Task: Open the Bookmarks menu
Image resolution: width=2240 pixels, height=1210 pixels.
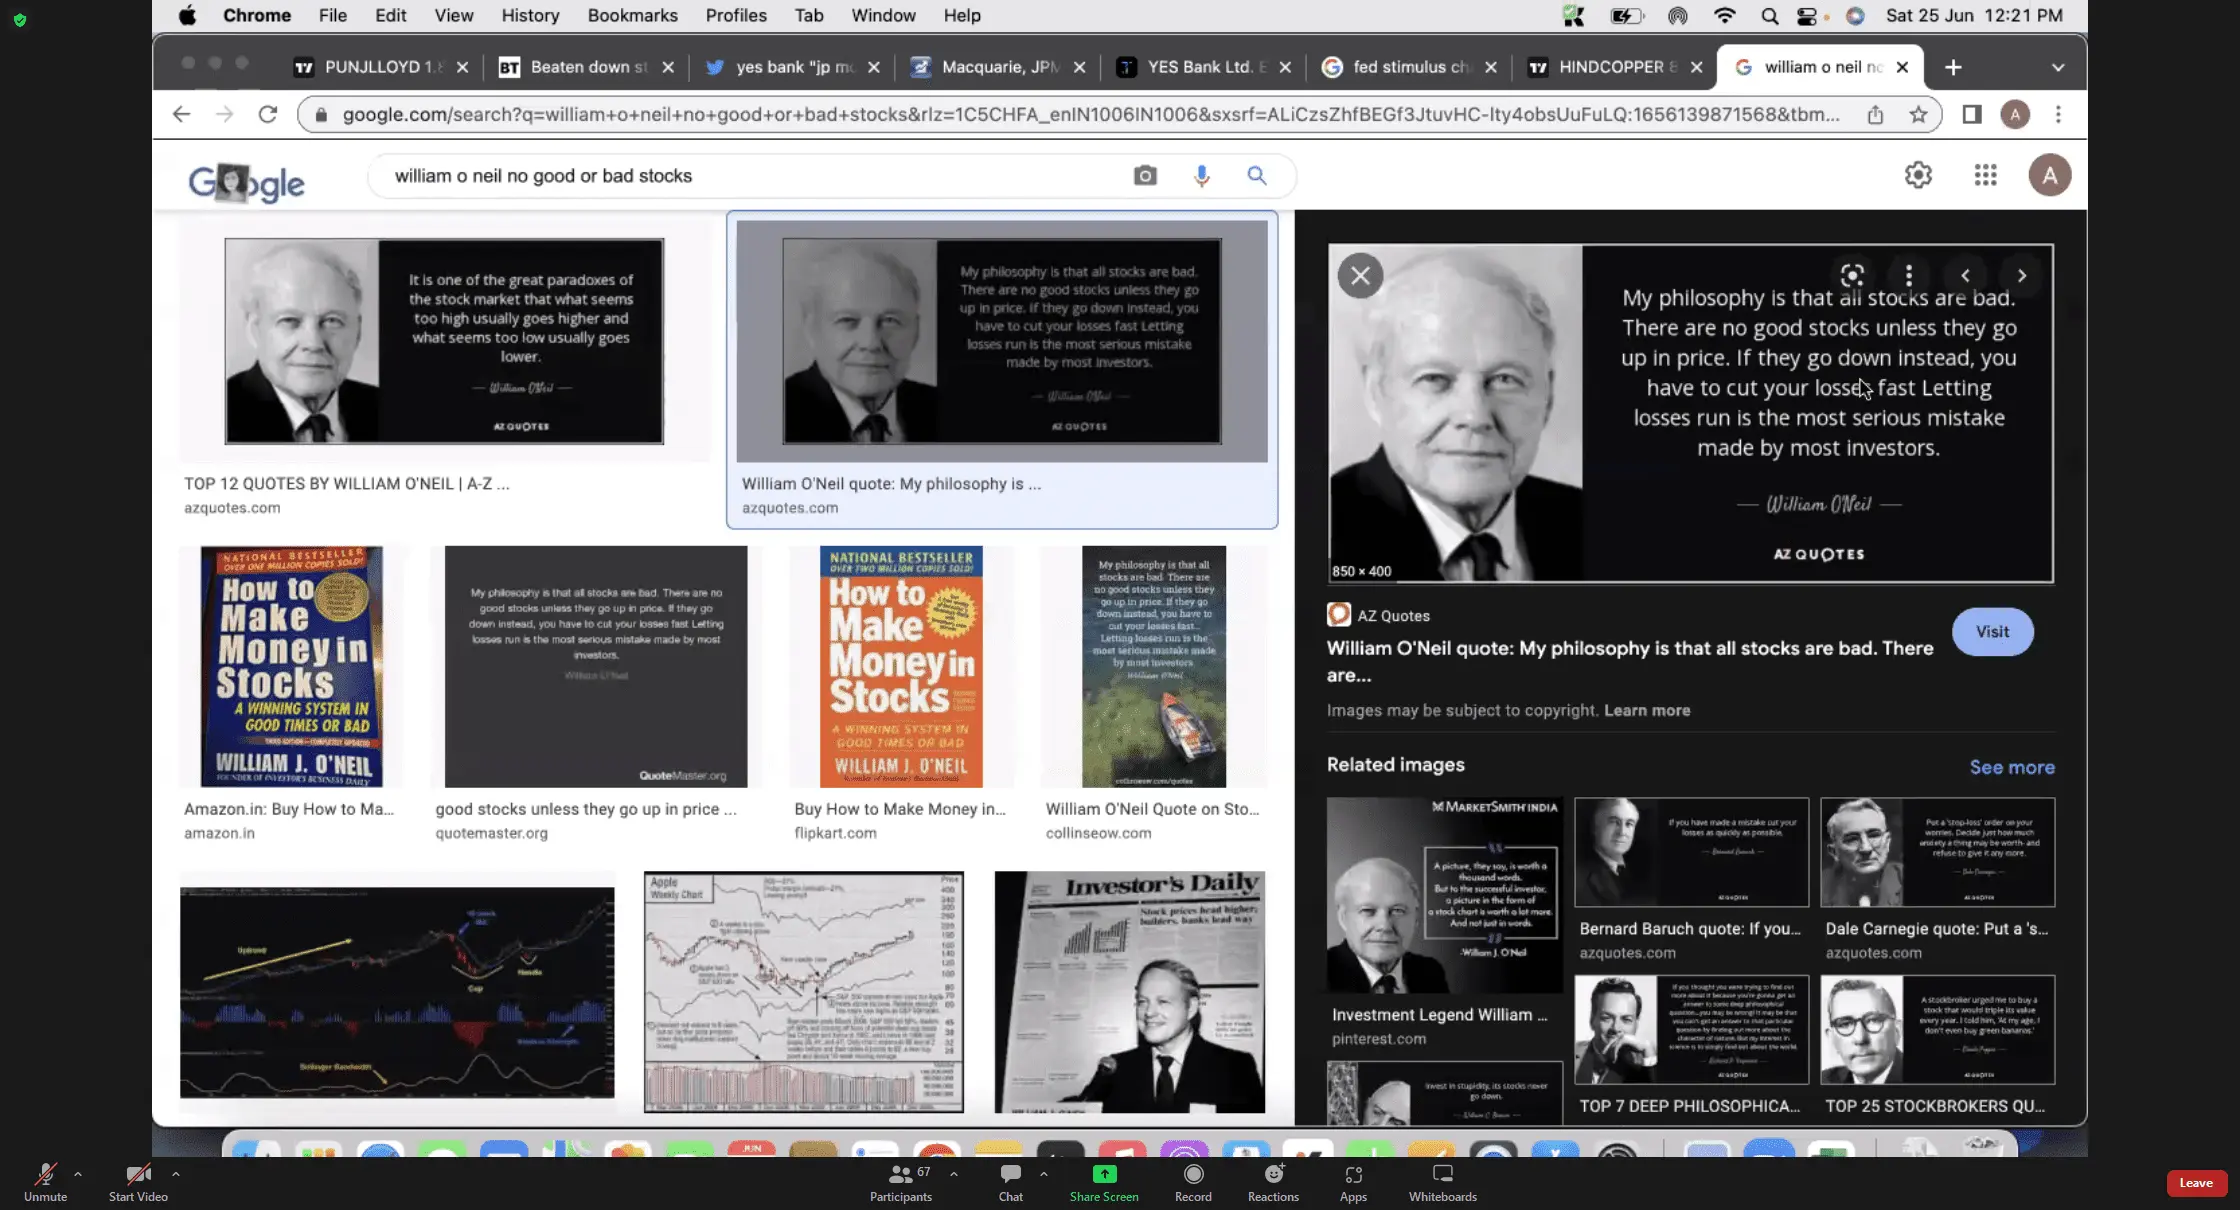Action: (x=632, y=15)
